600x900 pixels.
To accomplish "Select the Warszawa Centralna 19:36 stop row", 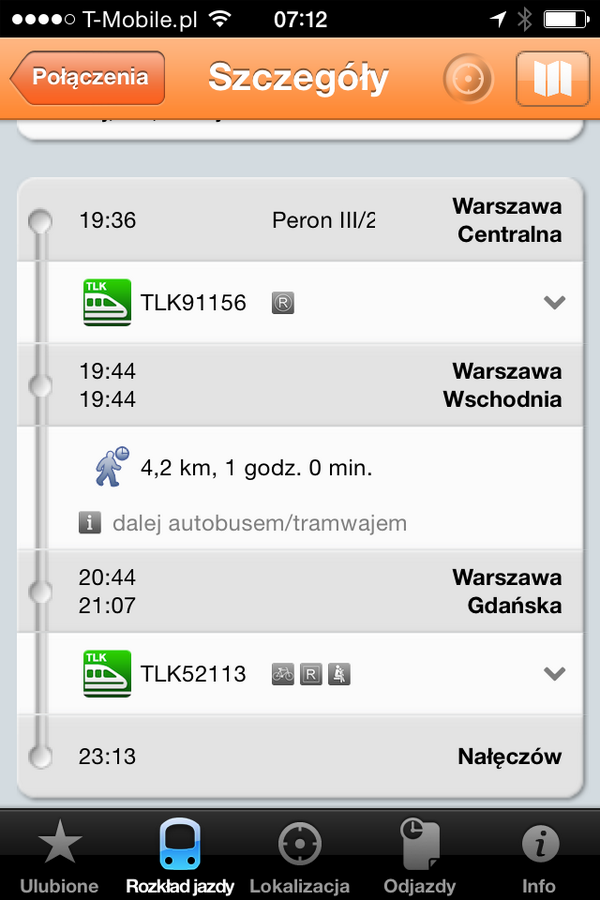I will pyautogui.click(x=300, y=220).
